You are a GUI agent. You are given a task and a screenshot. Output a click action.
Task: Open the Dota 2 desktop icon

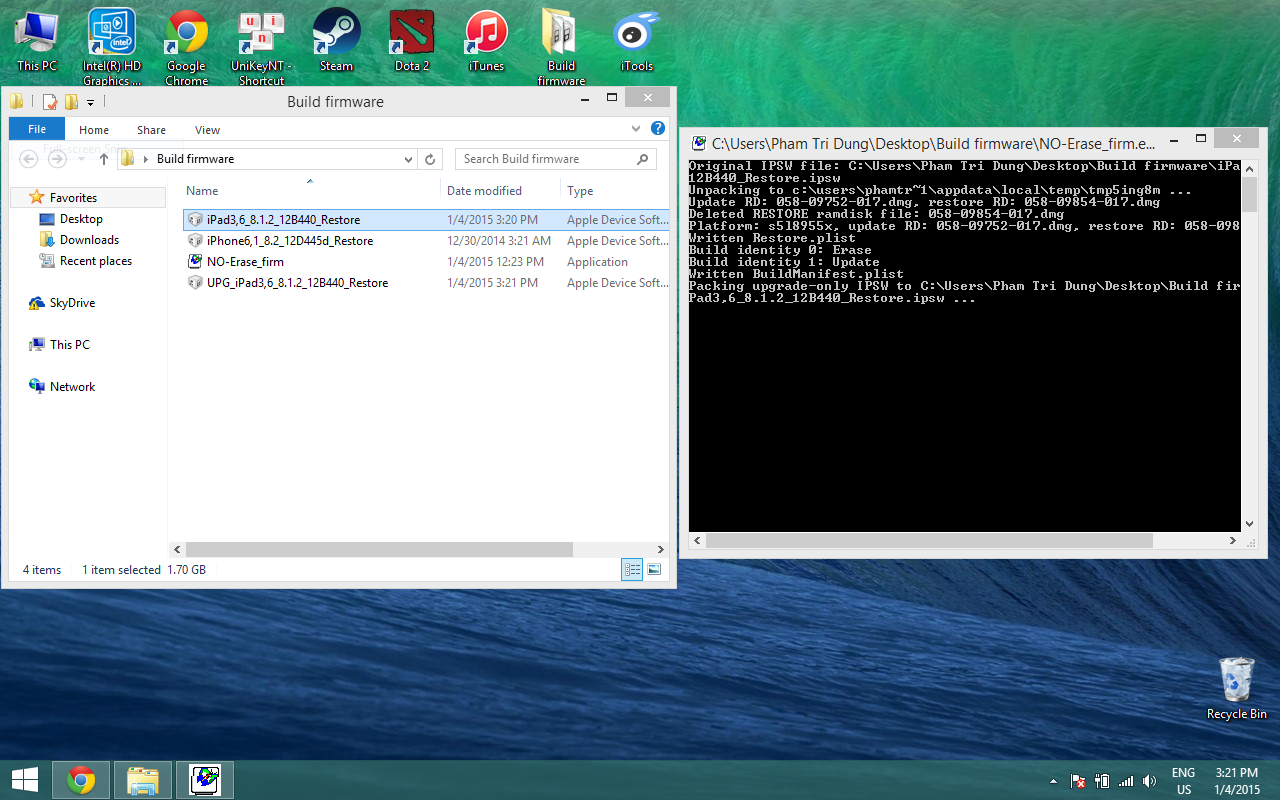[411, 40]
